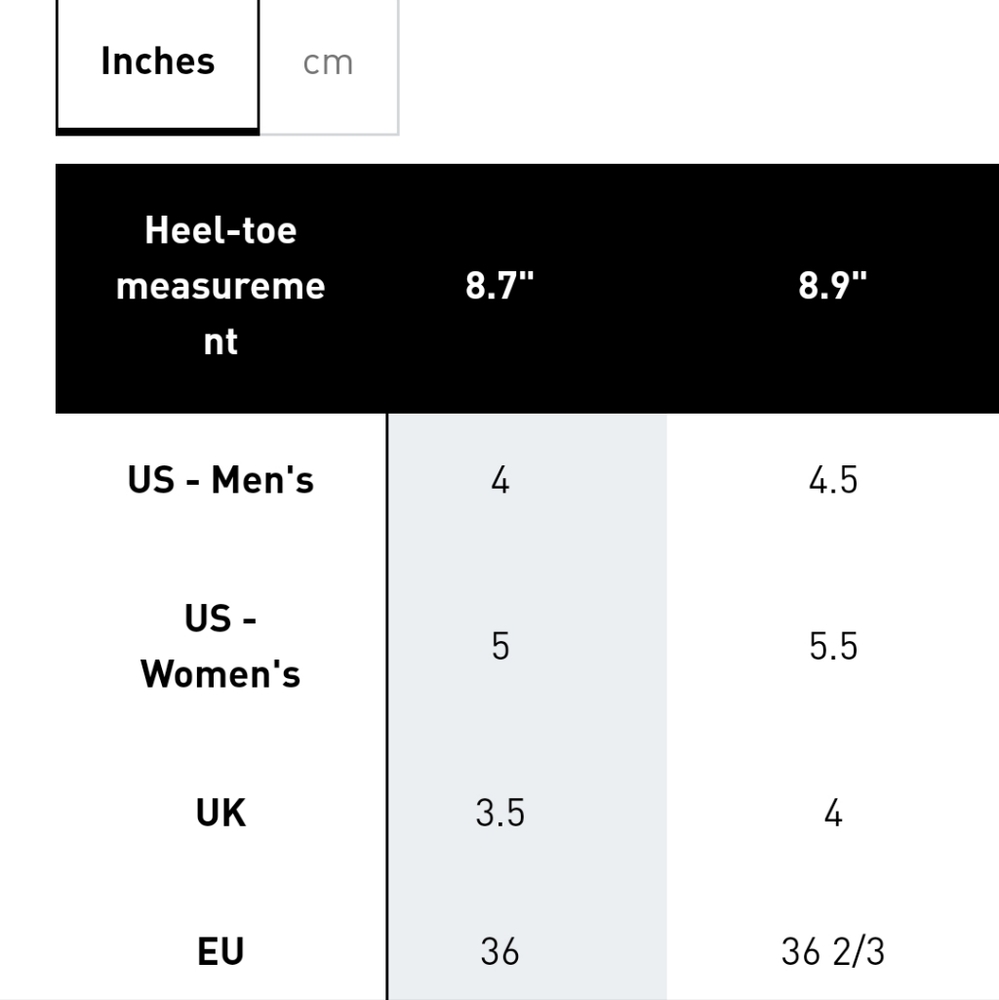
Task: Click Women's size 5.5 cell
Action: 832,646
